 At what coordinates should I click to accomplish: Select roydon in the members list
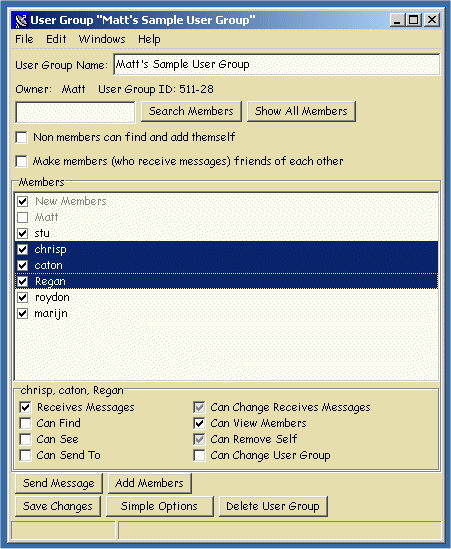tap(226, 298)
